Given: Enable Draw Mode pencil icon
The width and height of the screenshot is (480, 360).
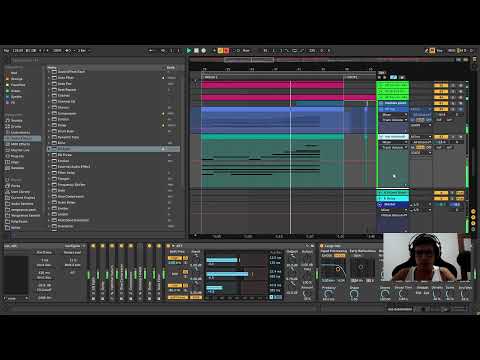Looking at the screenshot, I should pos(426,51).
